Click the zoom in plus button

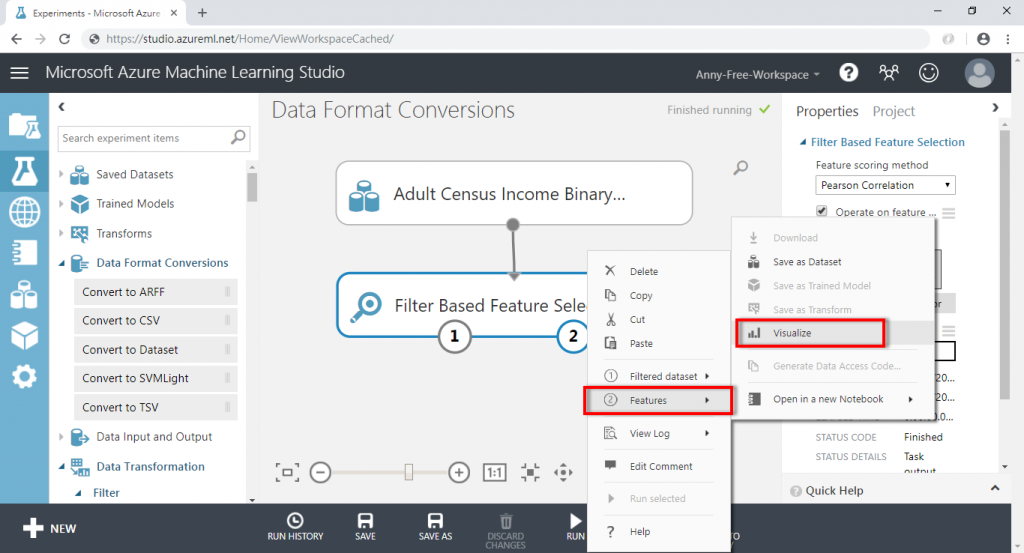(459, 472)
